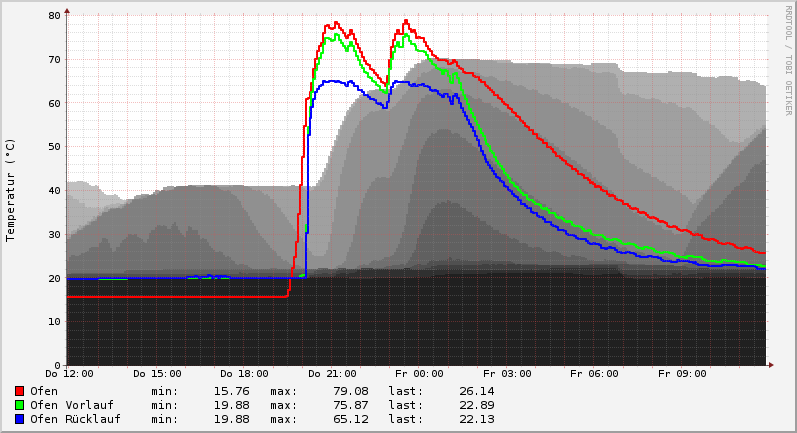Click the 80 label on the temperature axis
797x433 pixels.
[x=55, y=16]
